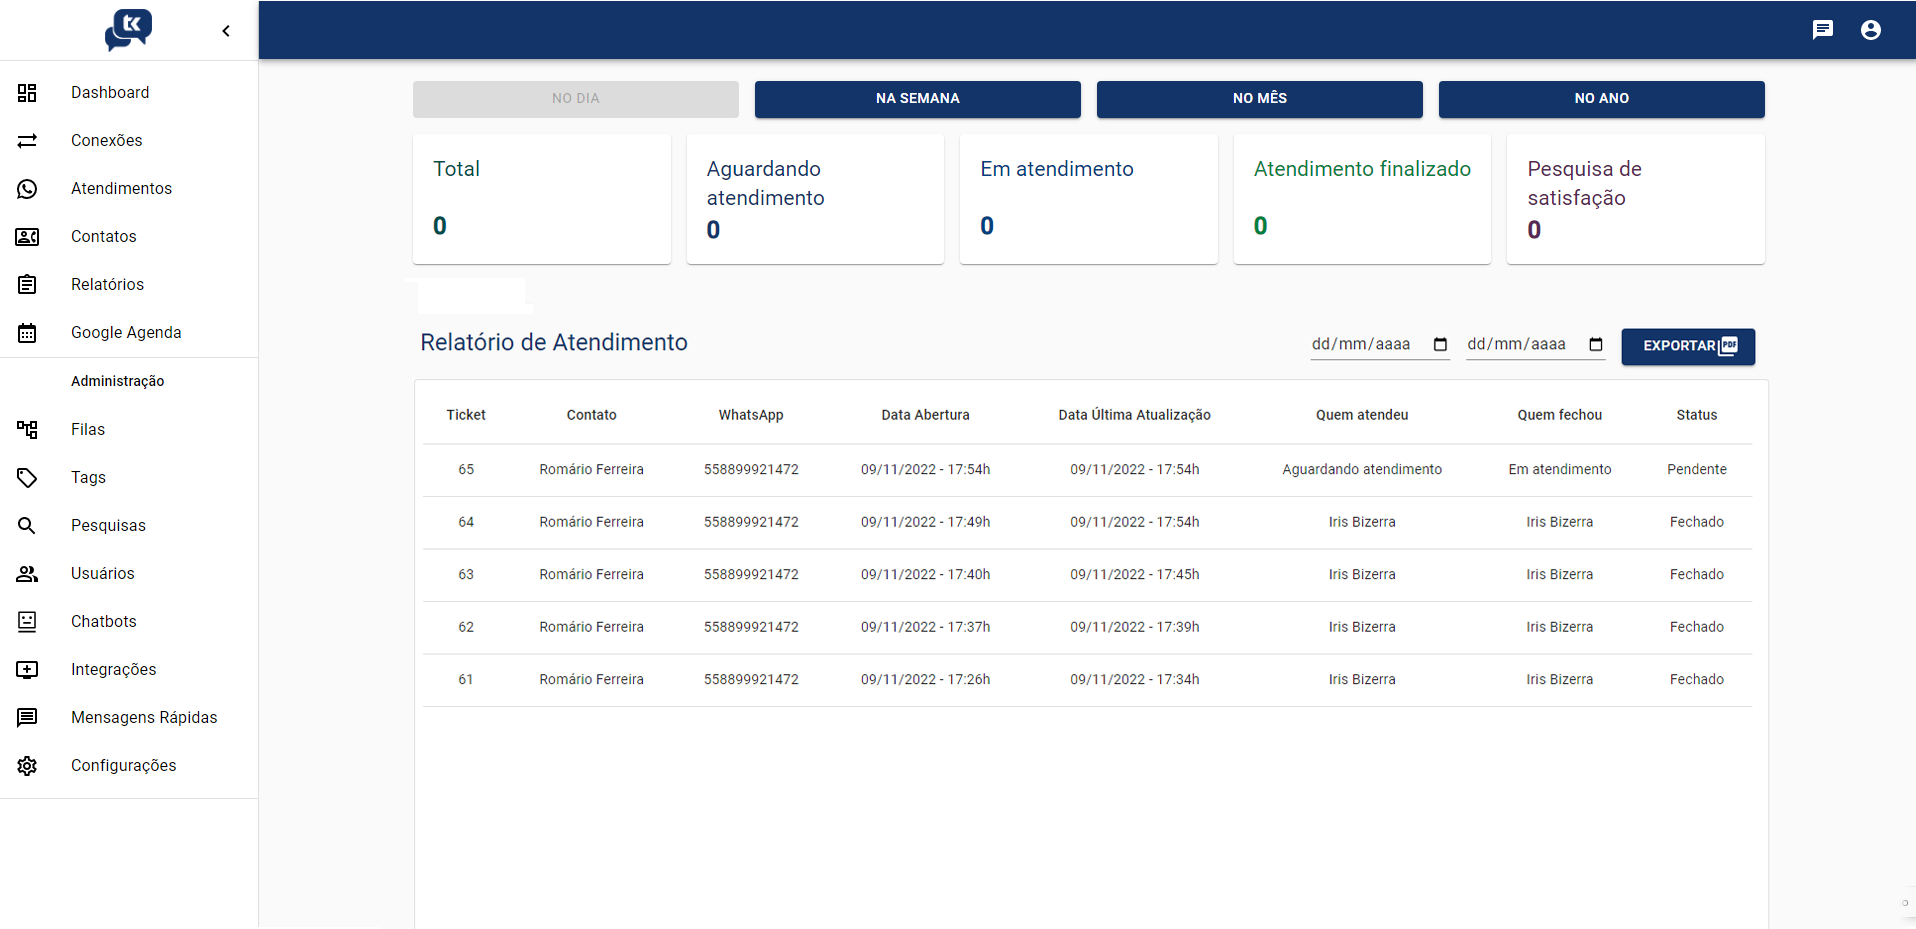Collapse the sidebar with the chevron
Viewport: 1916px width, 929px height.
pyautogui.click(x=226, y=31)
